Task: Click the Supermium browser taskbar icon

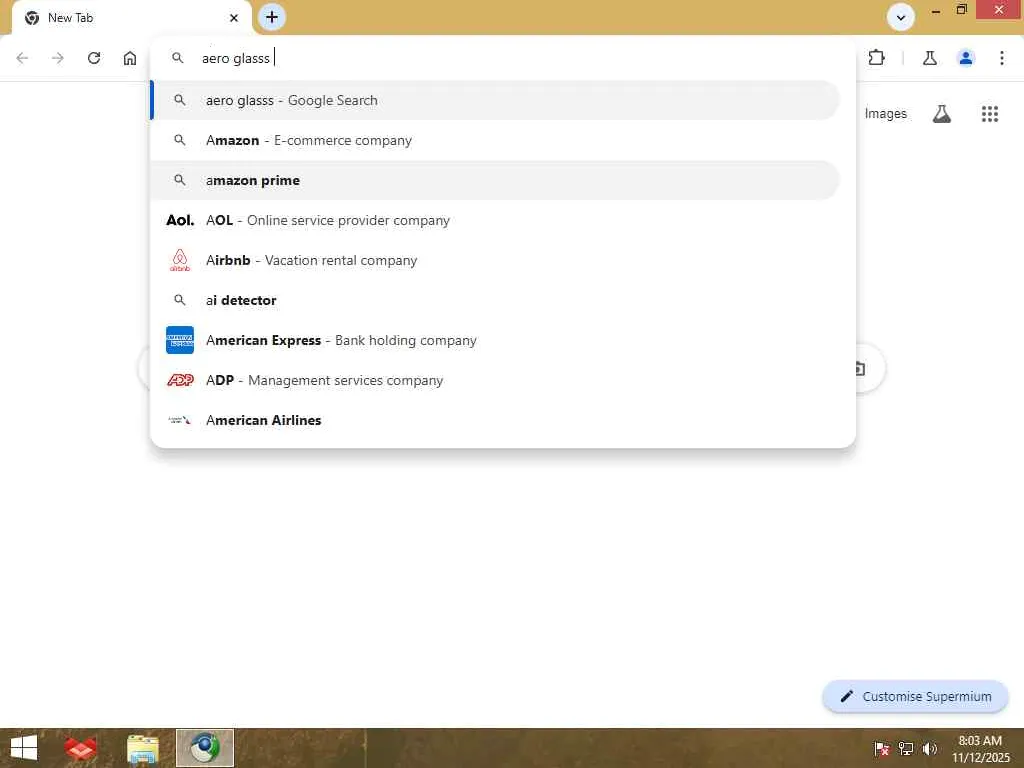Action: tap(204, 748)
